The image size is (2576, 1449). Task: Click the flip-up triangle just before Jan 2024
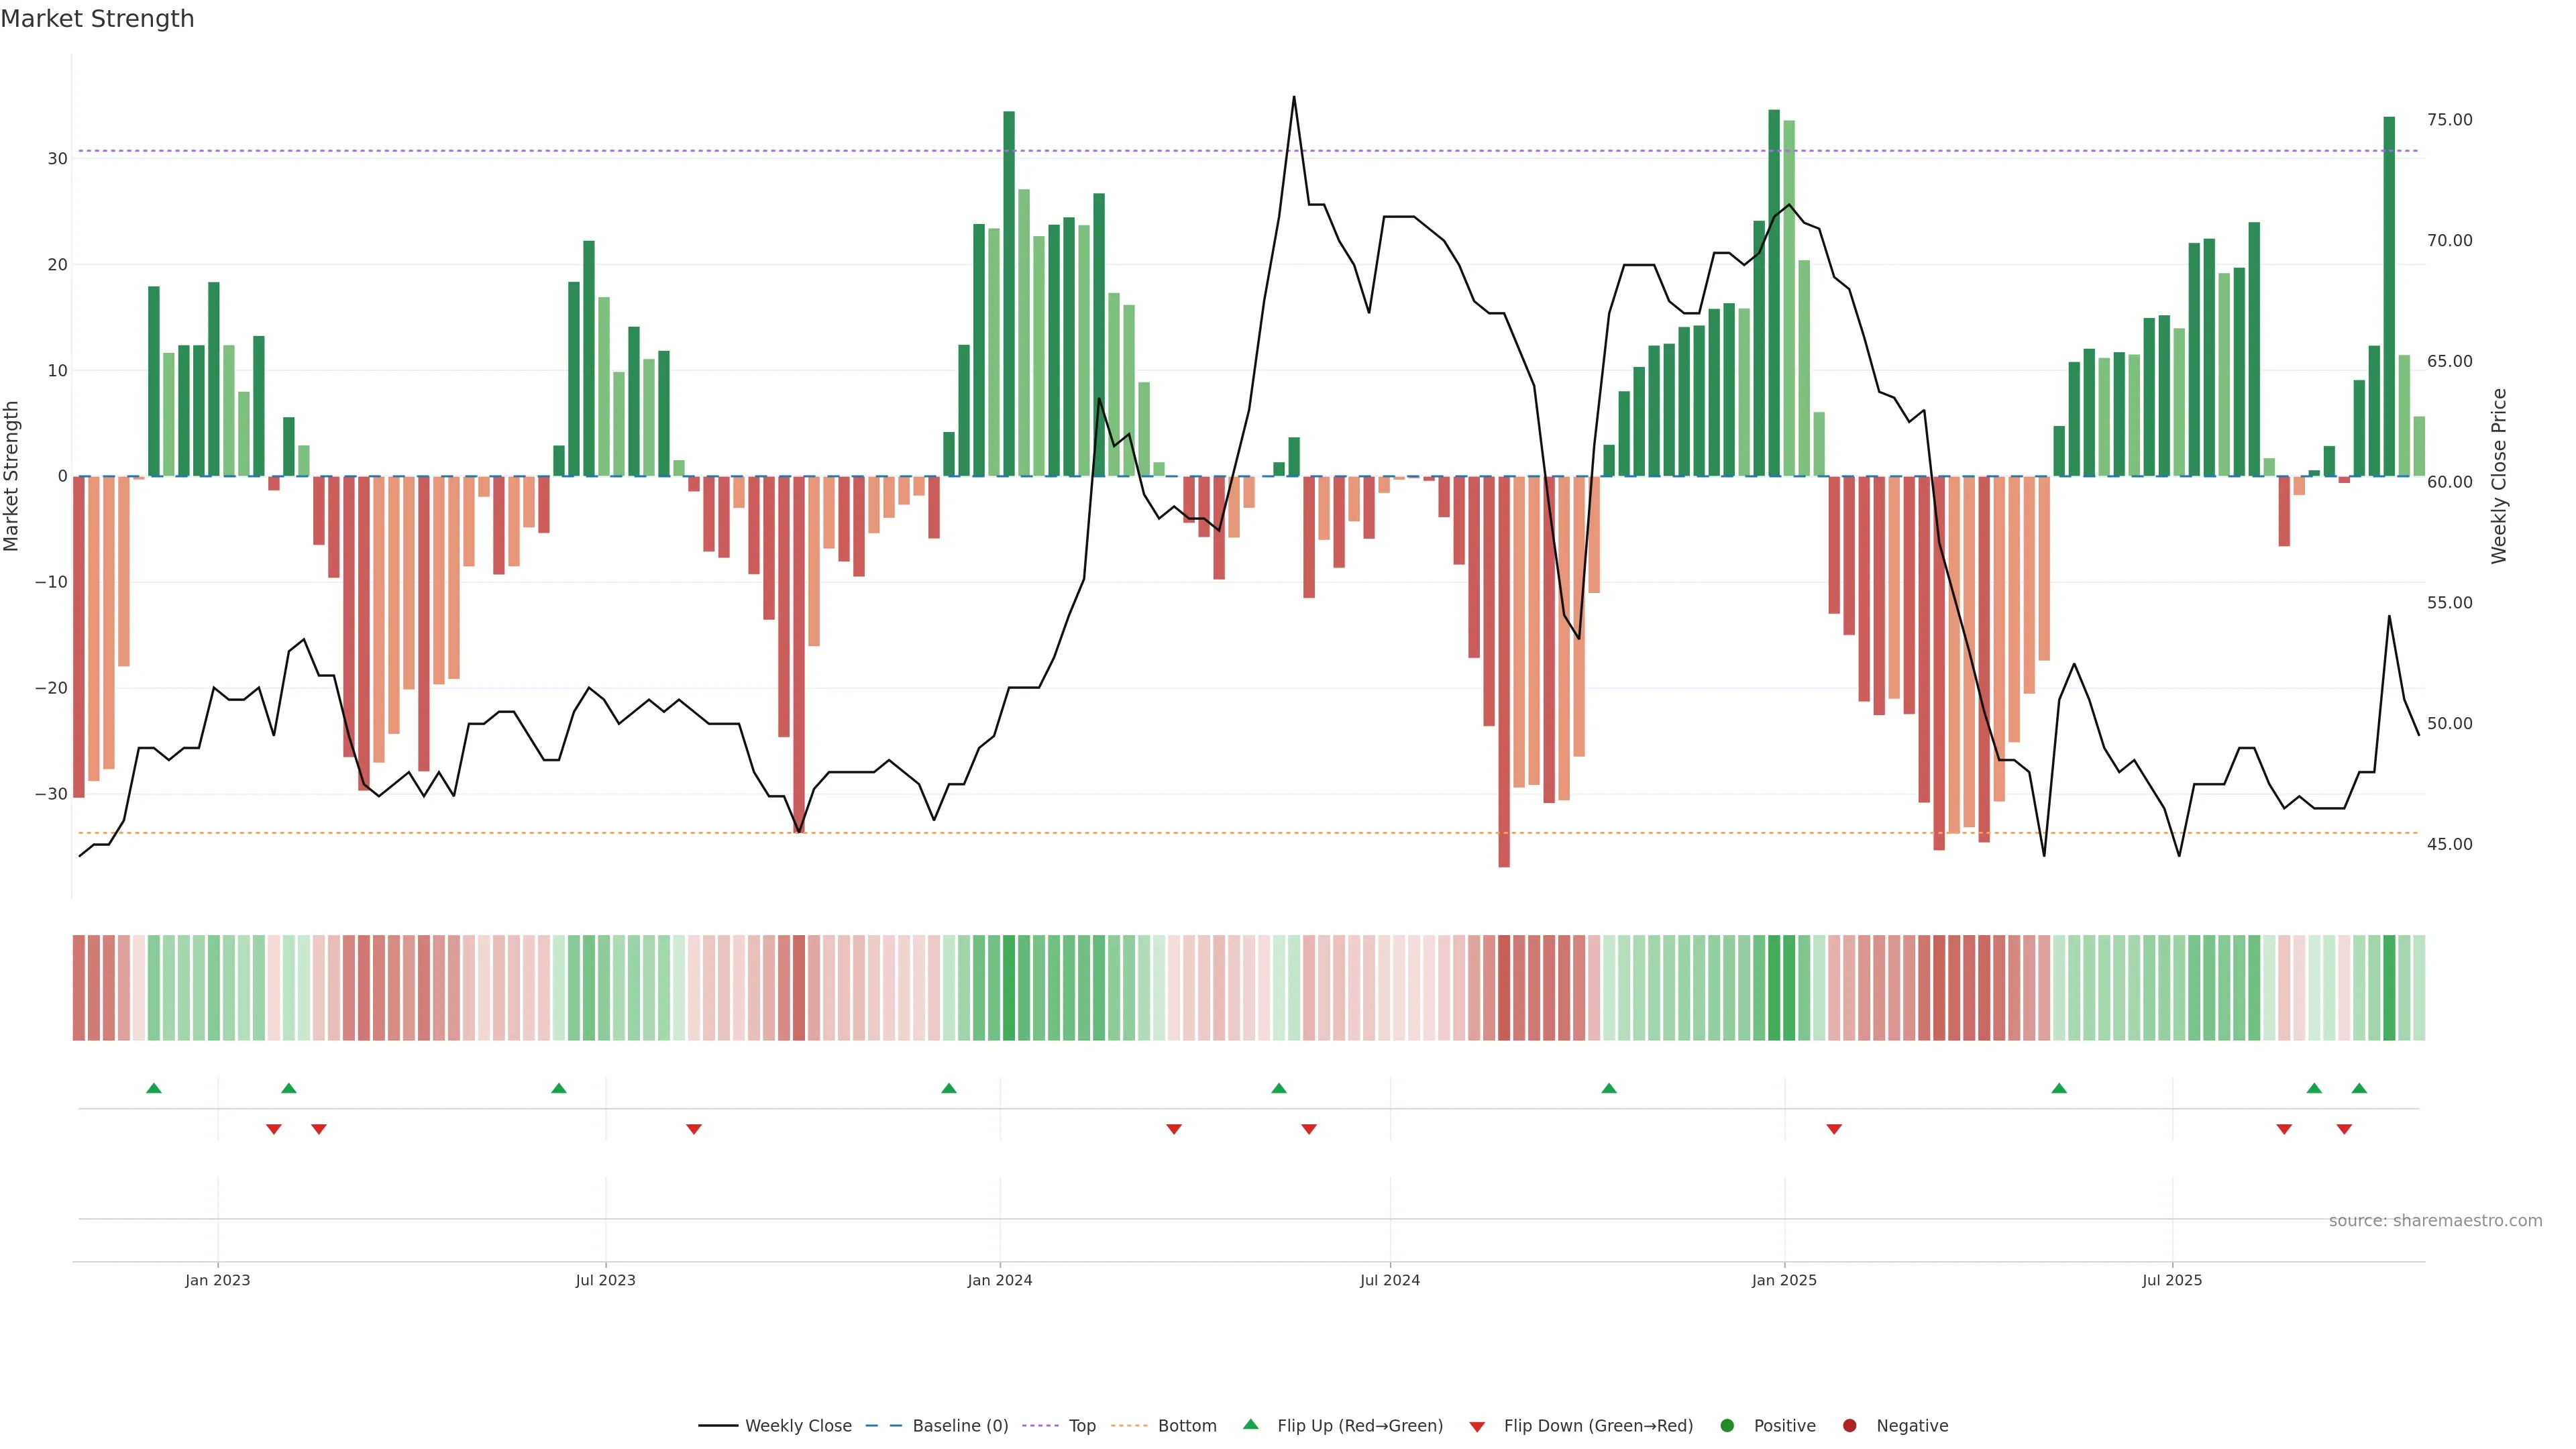[949, 1088]
